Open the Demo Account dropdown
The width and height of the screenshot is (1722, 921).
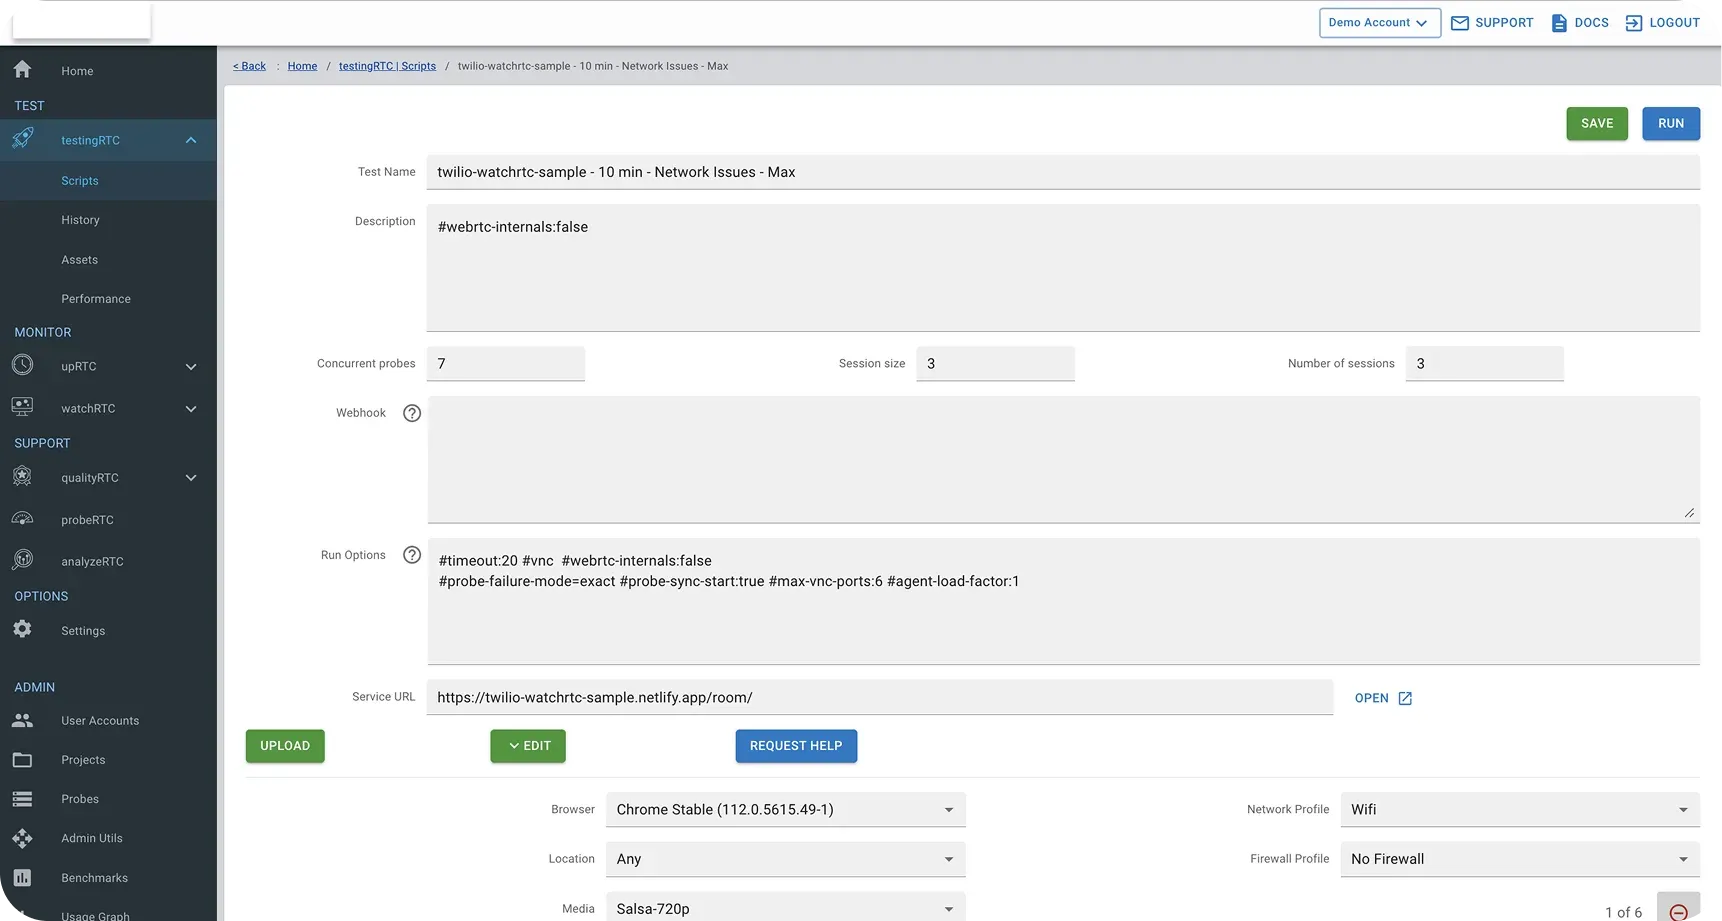point(1379,23)
